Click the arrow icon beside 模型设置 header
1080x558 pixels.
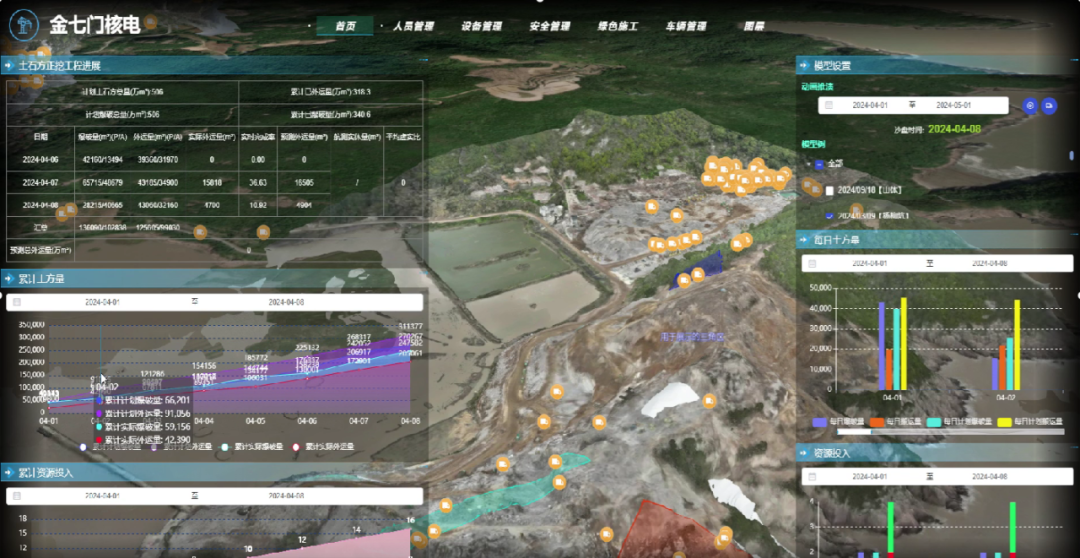(804, 65)
